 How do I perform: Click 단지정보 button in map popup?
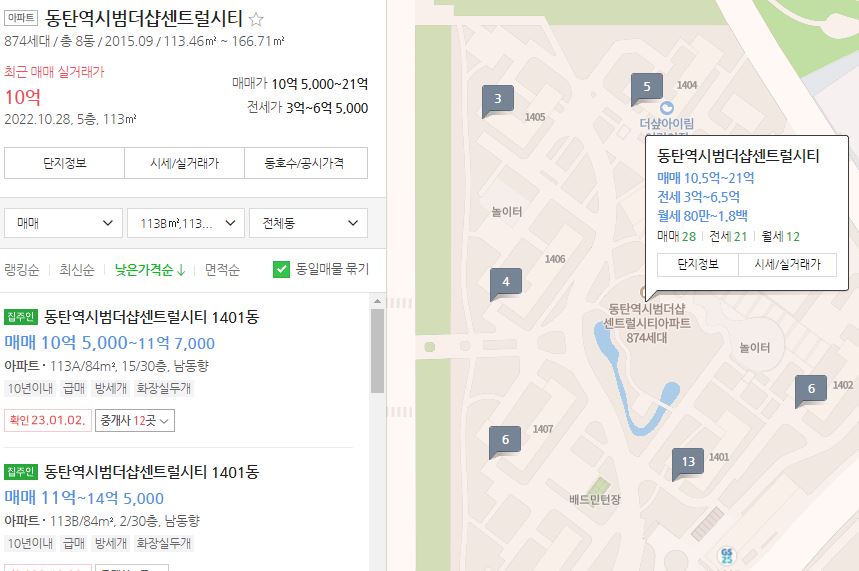(x=698, y=265)
